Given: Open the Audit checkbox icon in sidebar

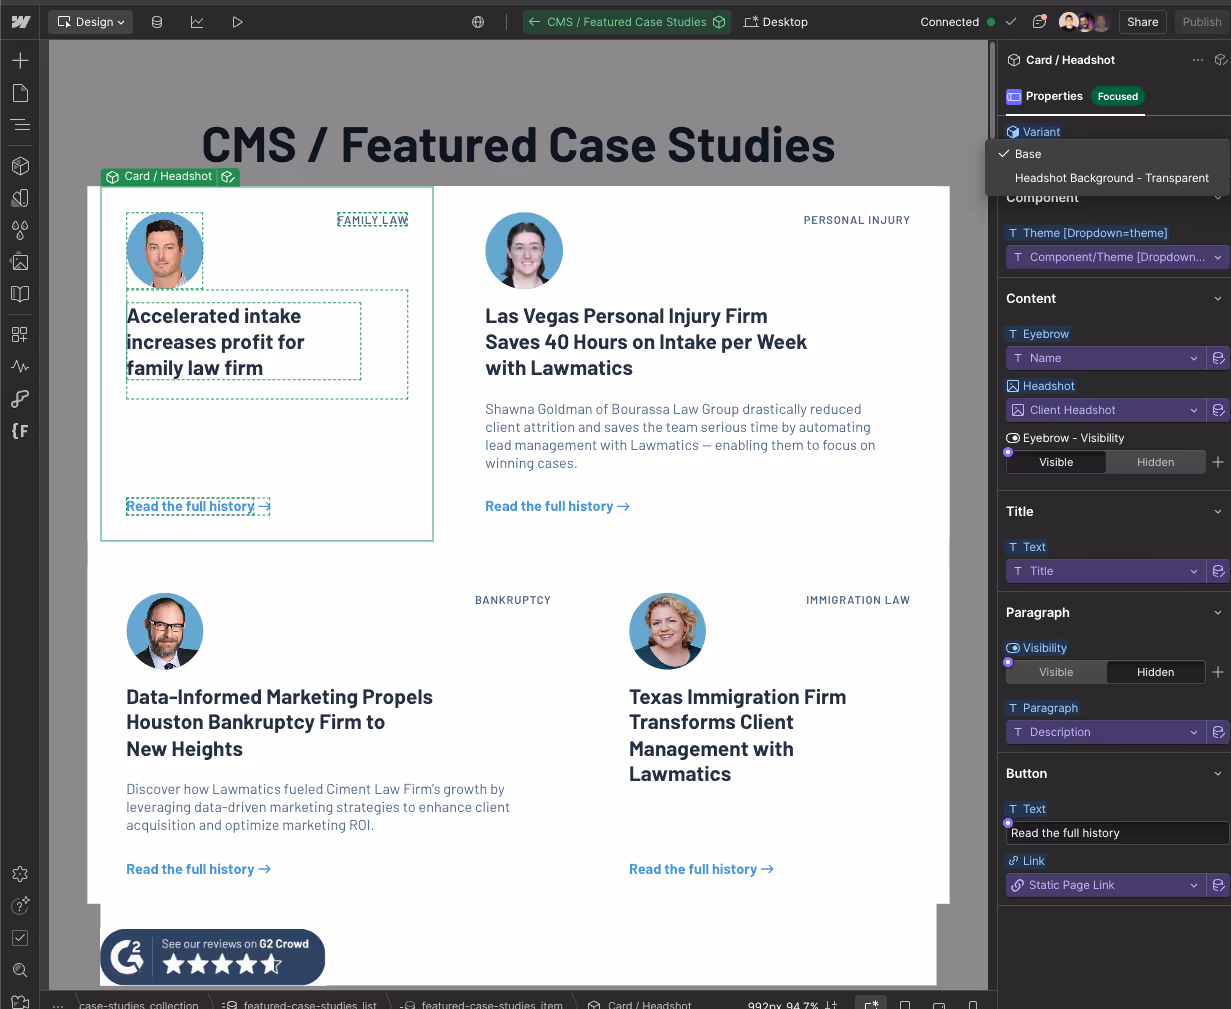Looking at the screenshot, I should tap(20, 938).
